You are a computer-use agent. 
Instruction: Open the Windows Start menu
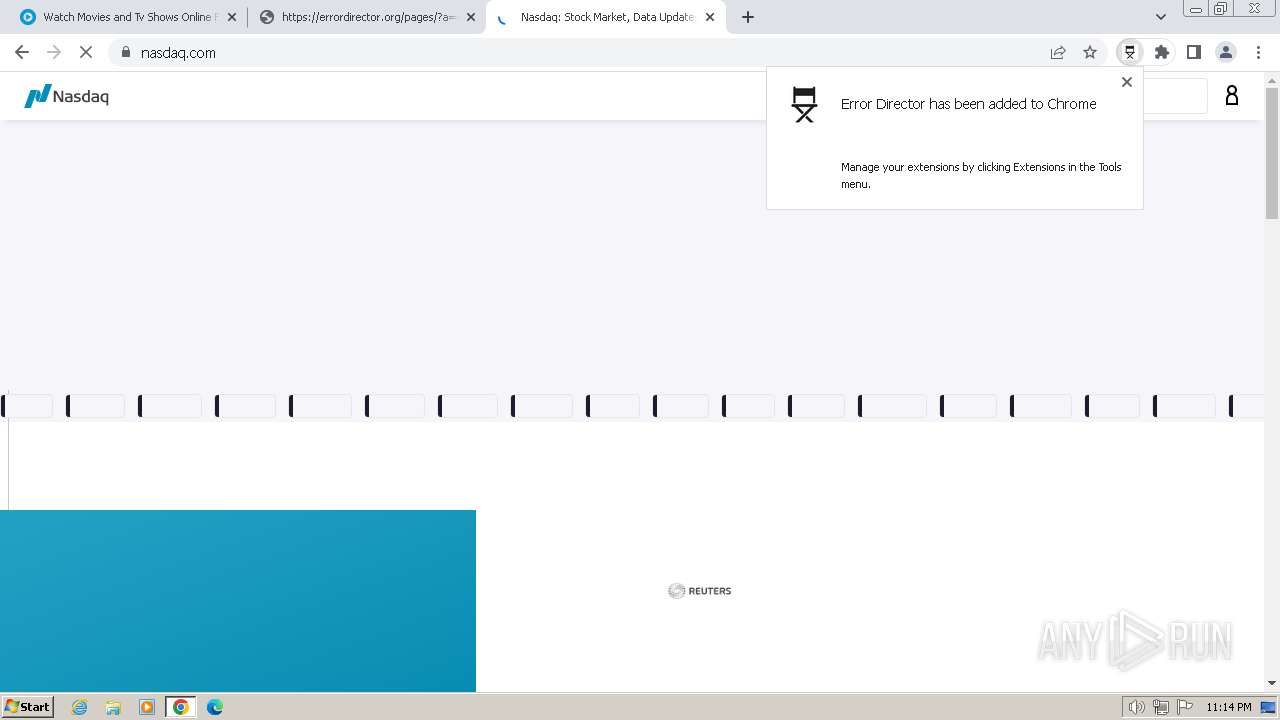pos(28,706)
